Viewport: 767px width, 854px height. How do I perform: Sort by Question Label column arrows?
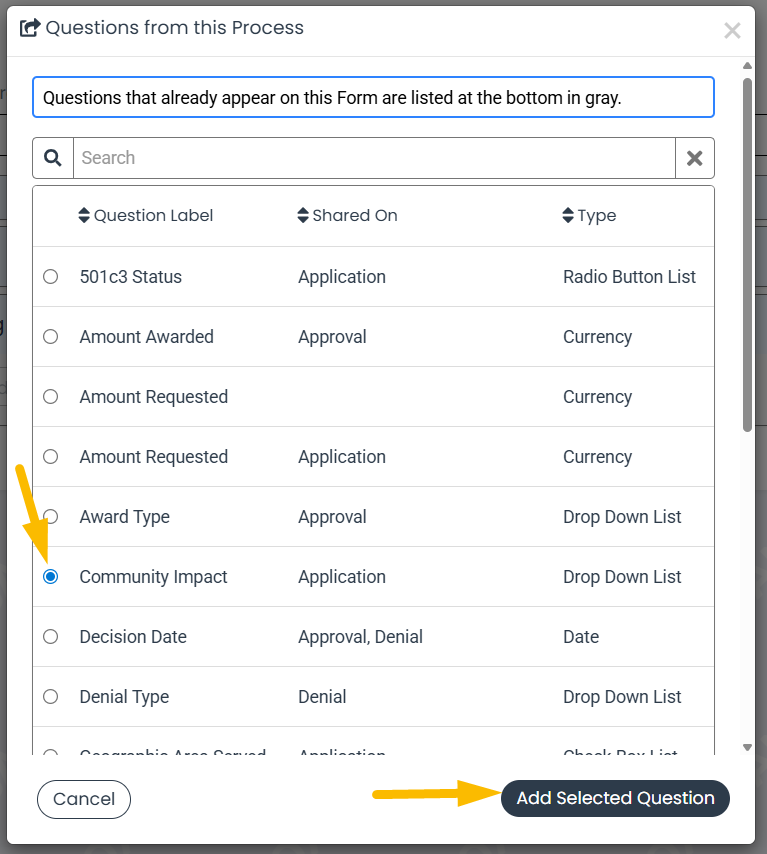click(84, 215)
